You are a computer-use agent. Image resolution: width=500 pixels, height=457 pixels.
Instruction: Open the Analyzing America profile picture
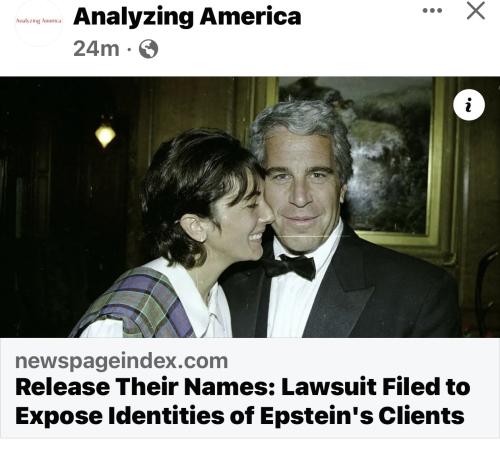39,22
